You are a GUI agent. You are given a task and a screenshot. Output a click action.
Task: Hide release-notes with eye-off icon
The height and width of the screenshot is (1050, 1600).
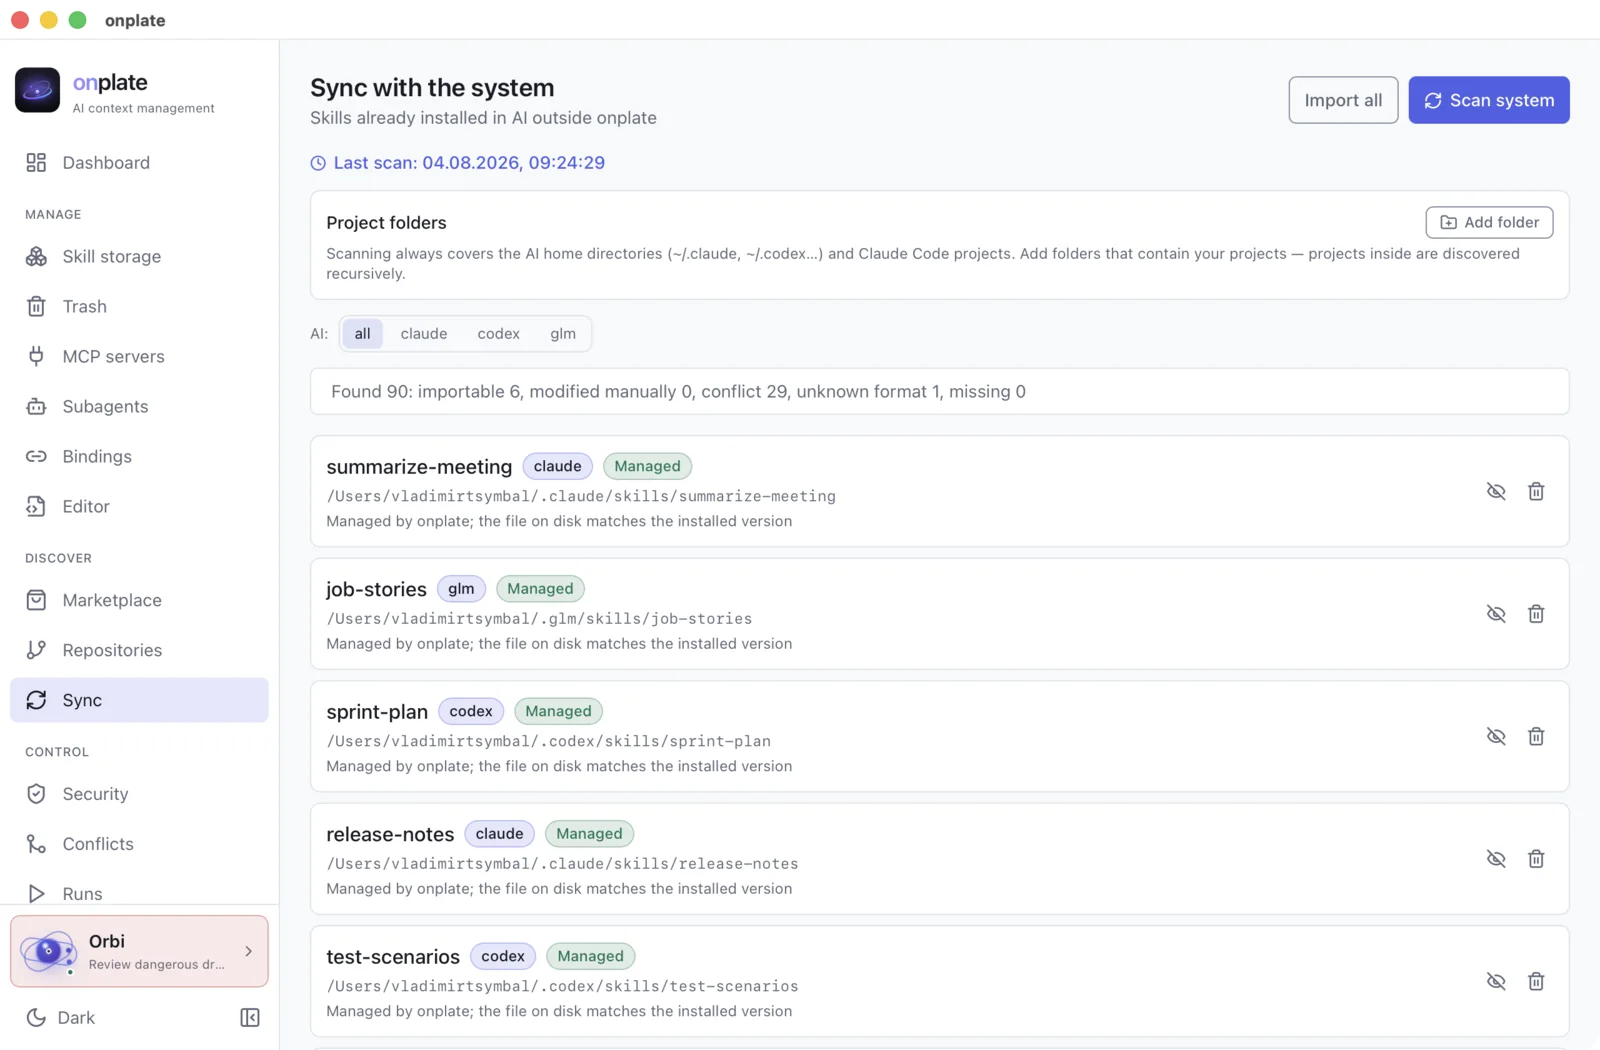[x=1496, y=859]
